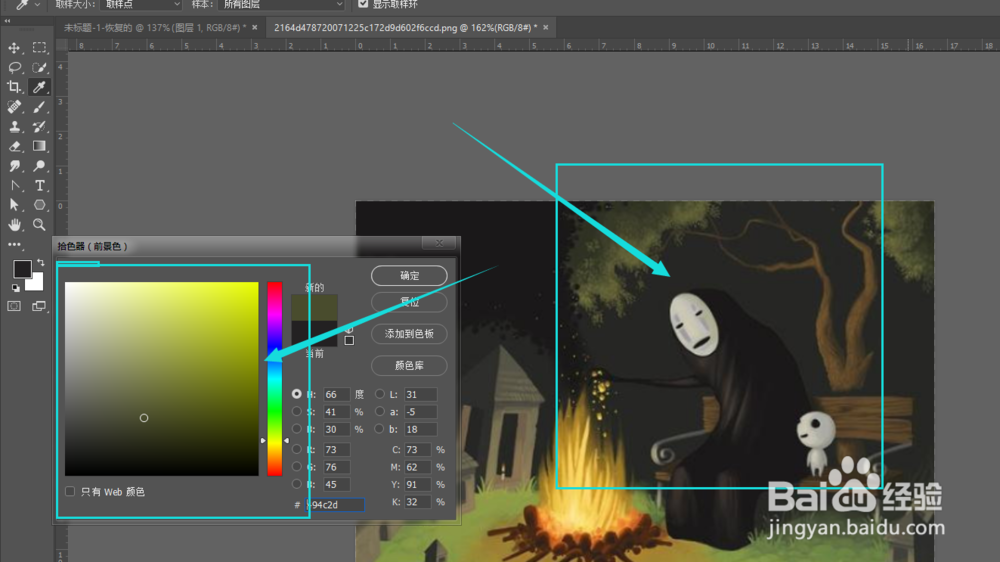Click the web-safe color cube icon

[349, 330]
